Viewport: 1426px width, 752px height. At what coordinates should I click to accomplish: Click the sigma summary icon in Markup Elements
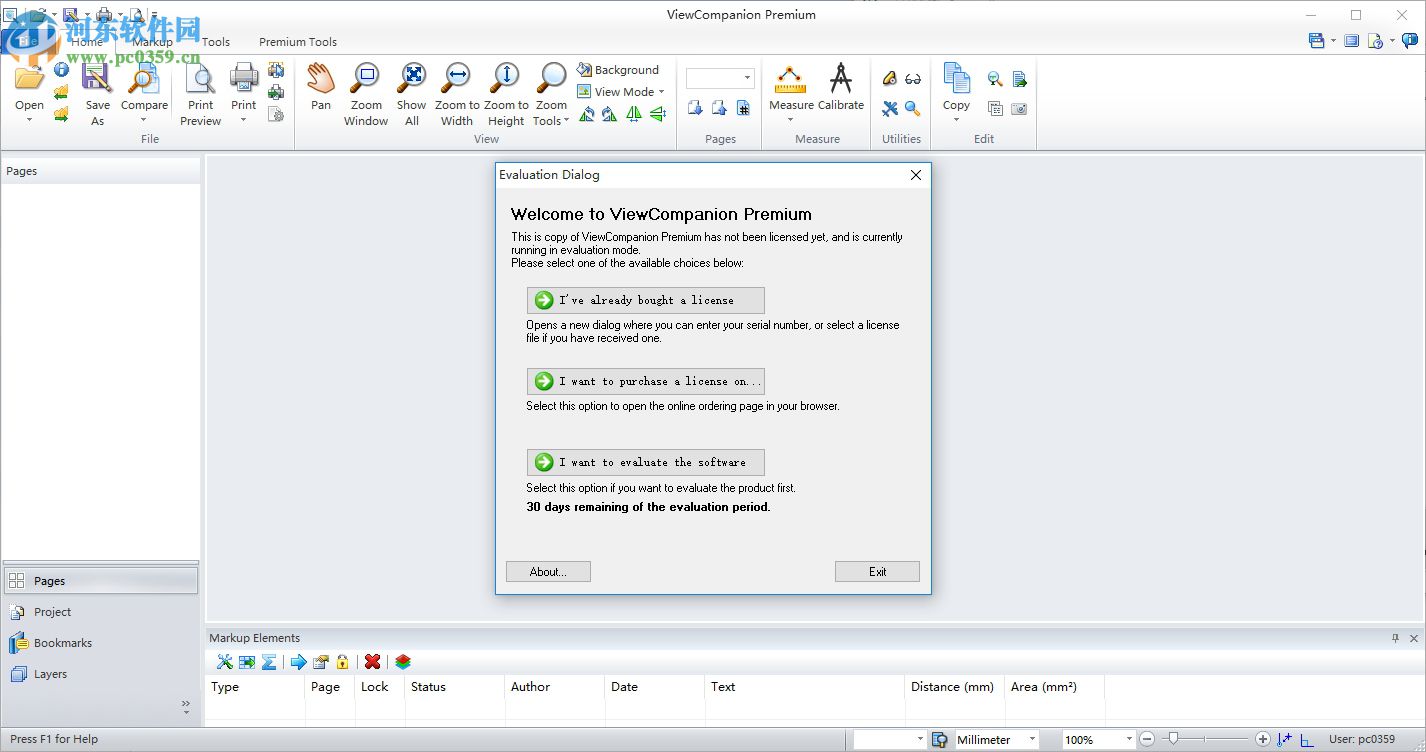(x=269, y=662)
